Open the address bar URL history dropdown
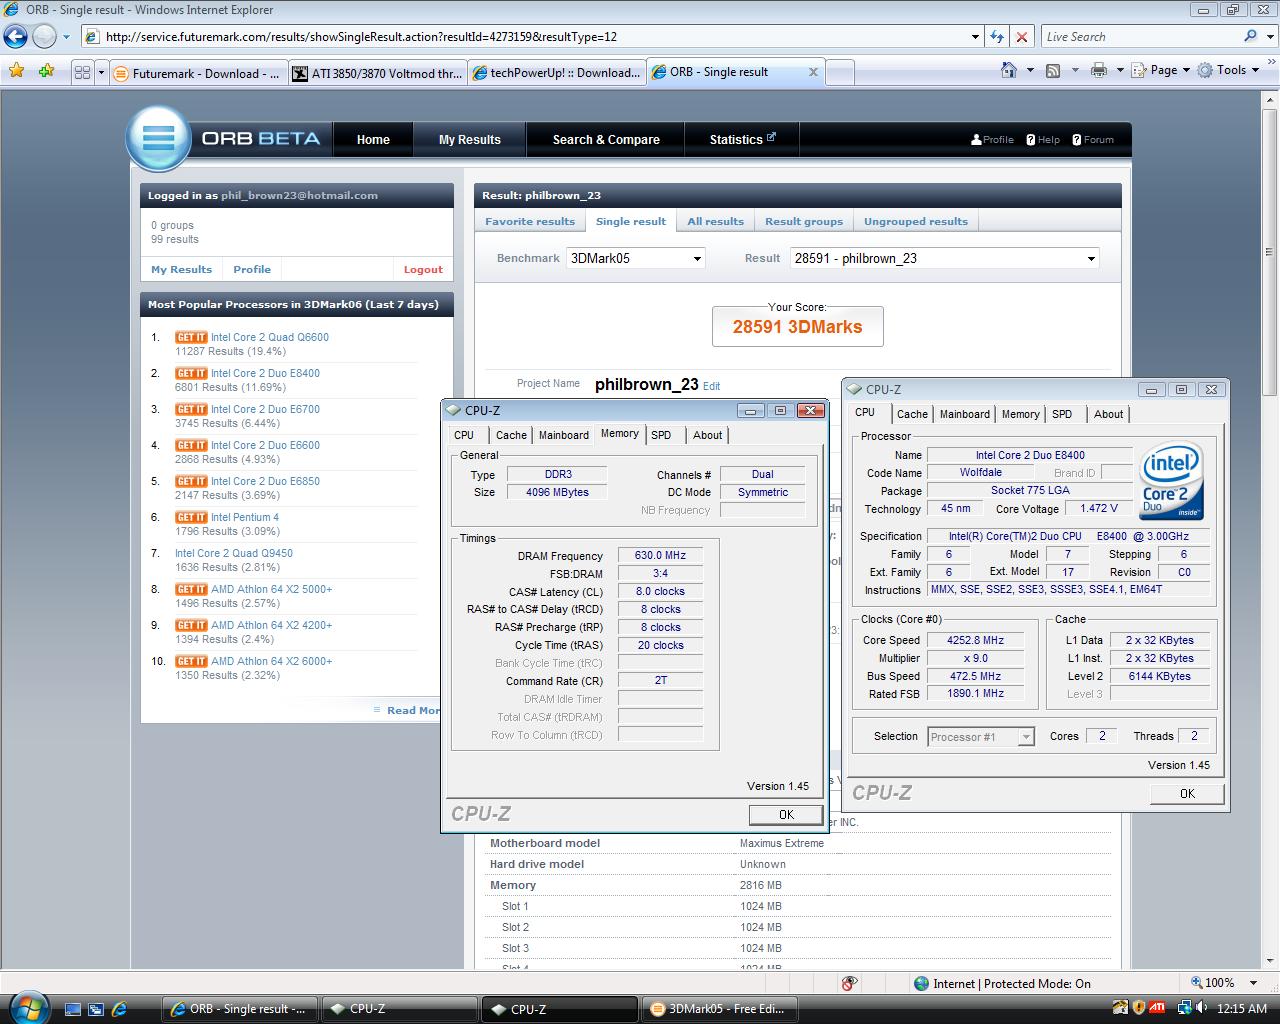1280x1024 pixels. point(975,37)
